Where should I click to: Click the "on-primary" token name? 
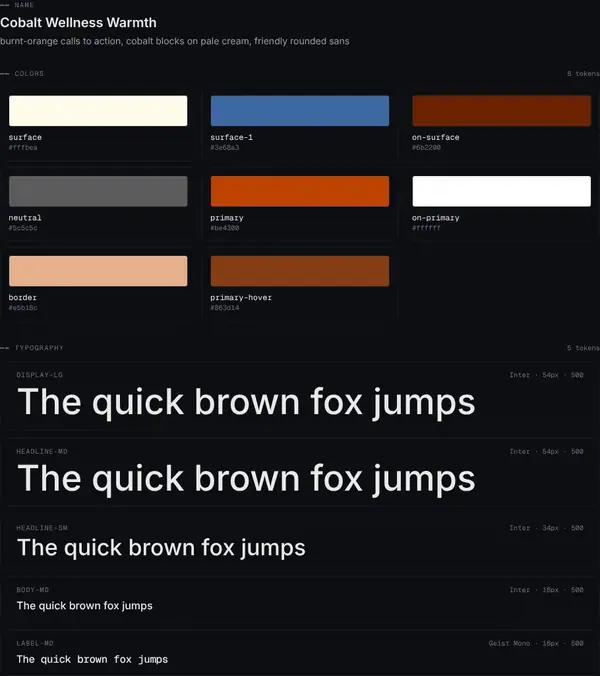(x=435, y=218)
